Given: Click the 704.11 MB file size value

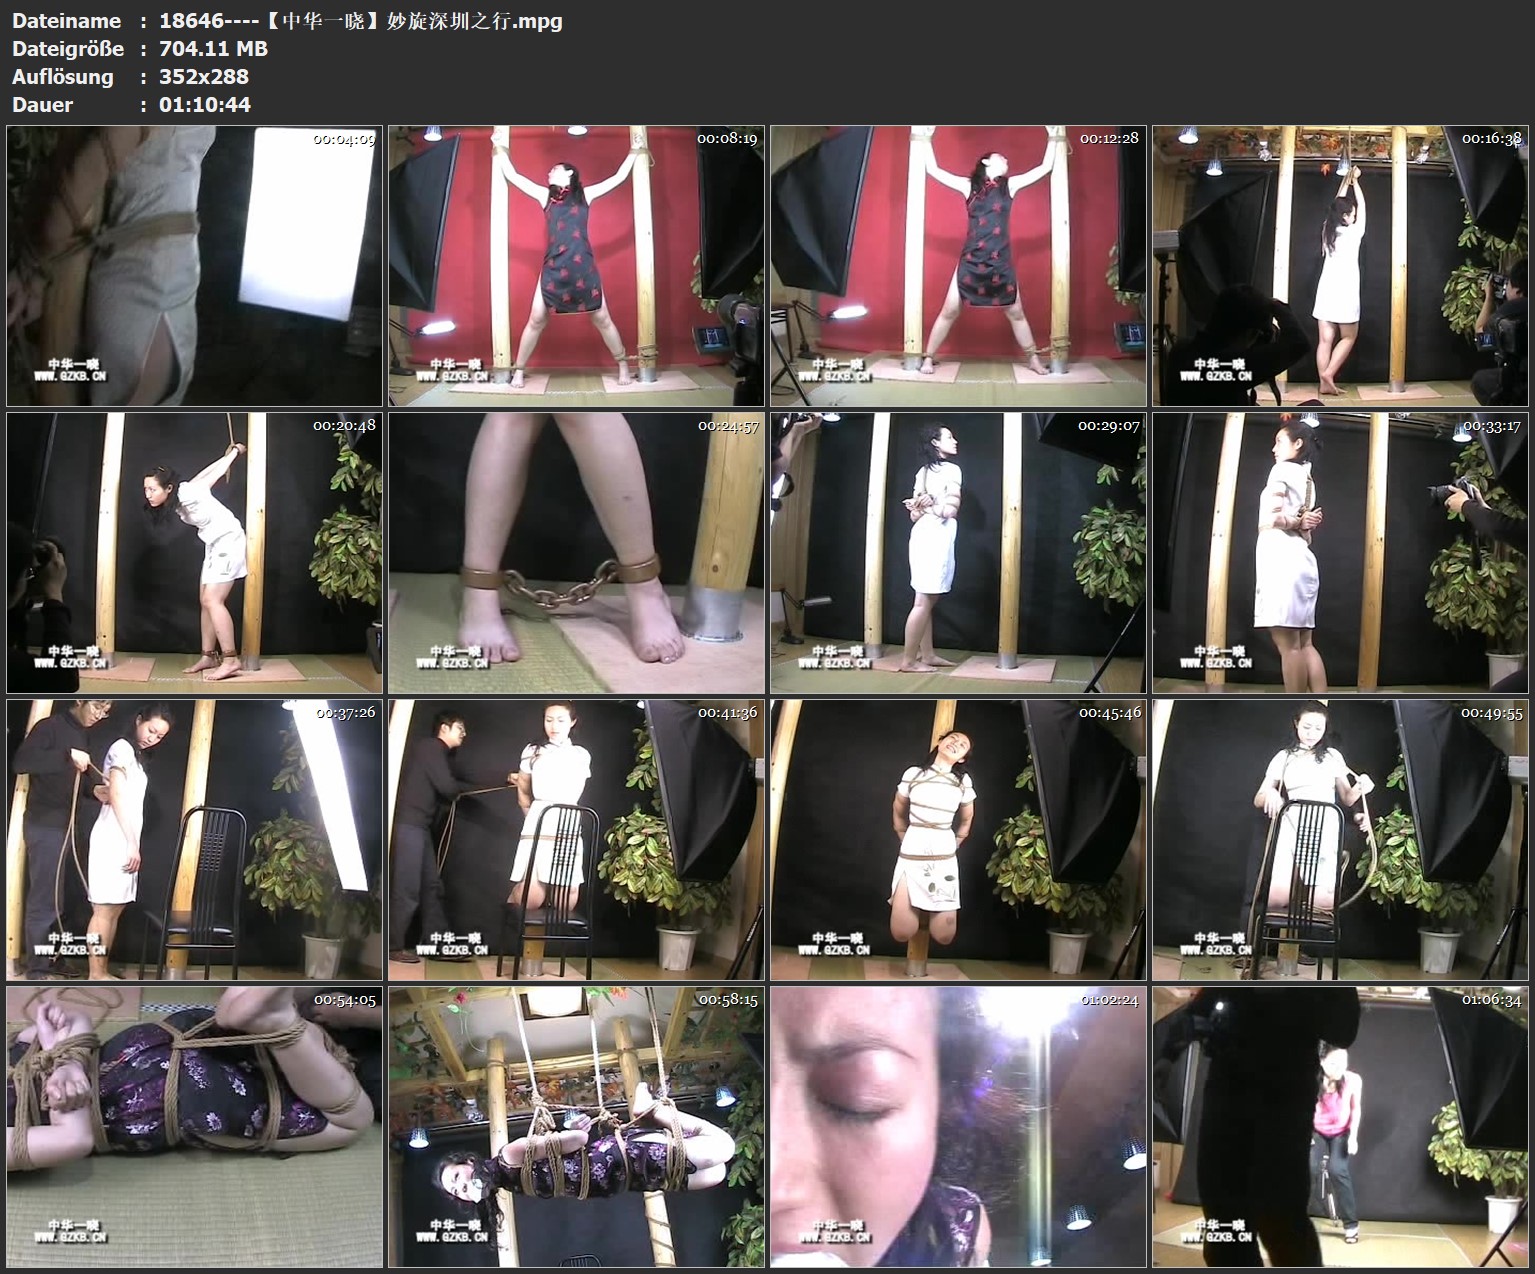Looking at the screenshot, I should (x=213, y=49).
